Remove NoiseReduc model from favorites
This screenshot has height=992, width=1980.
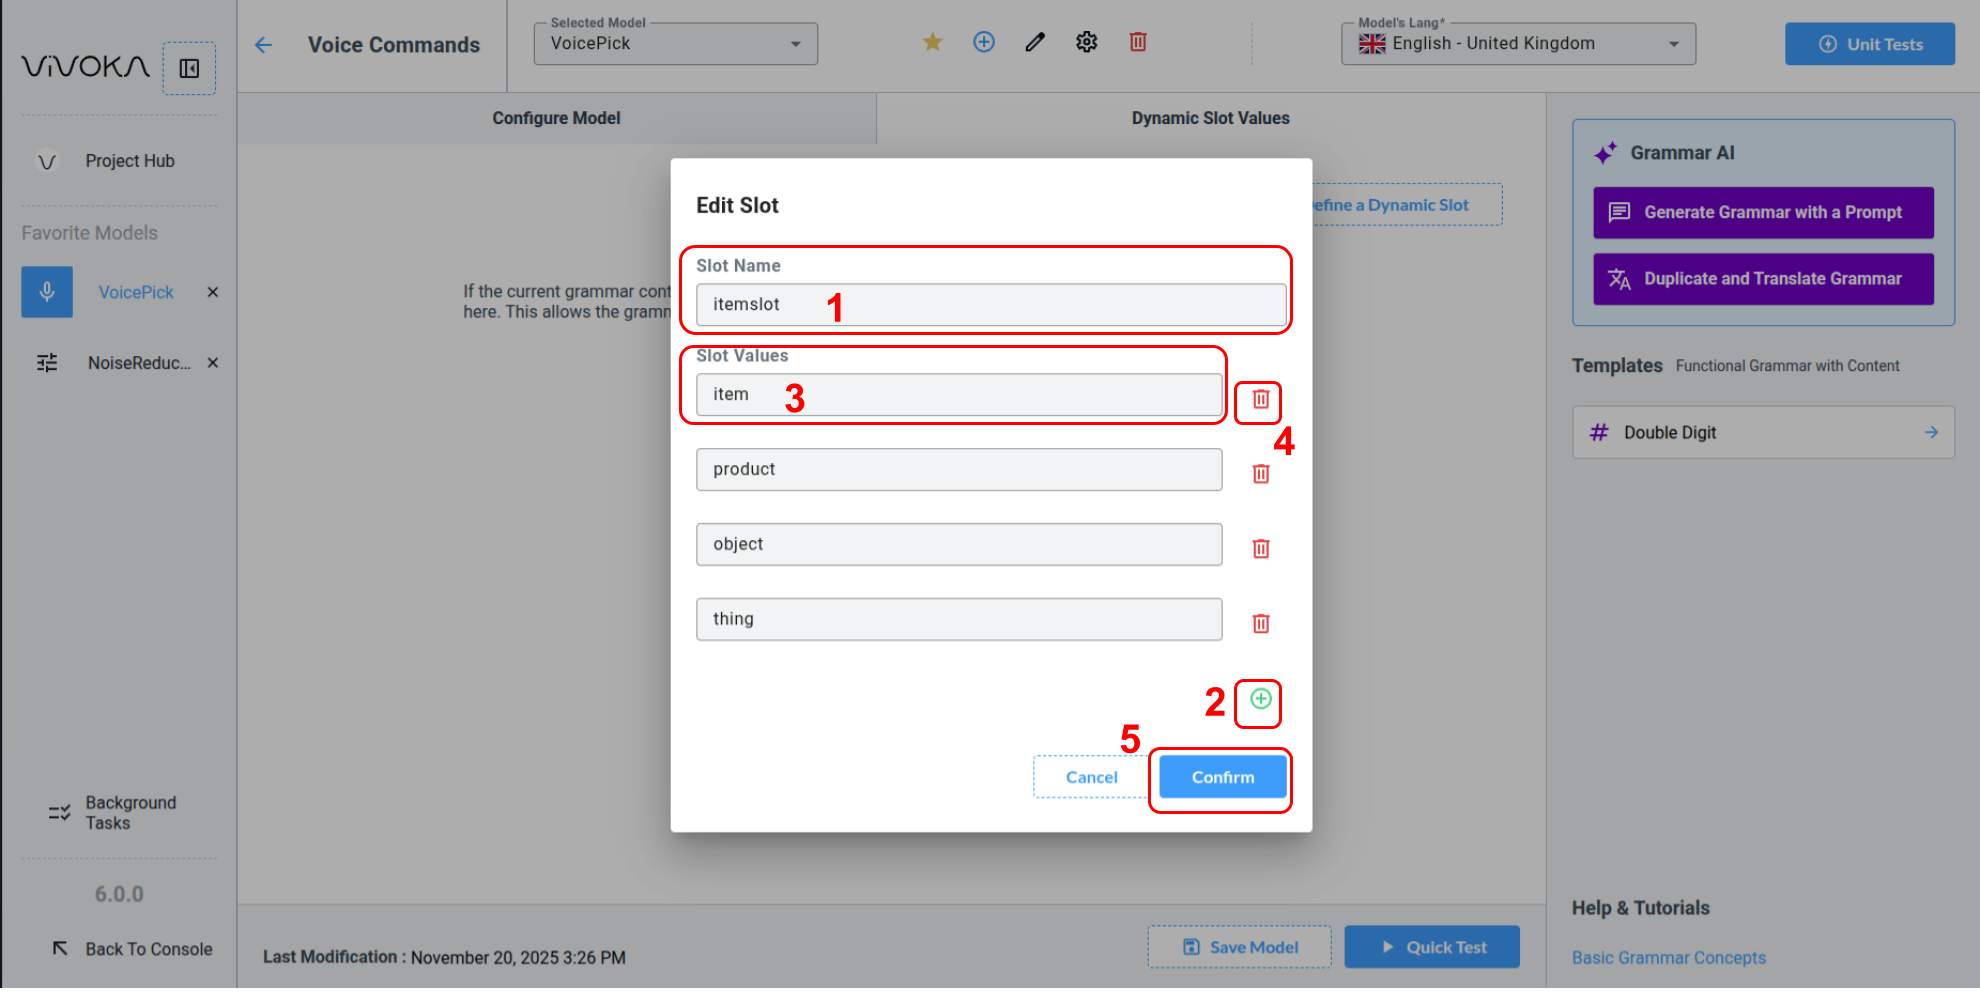tap(212, 363)
